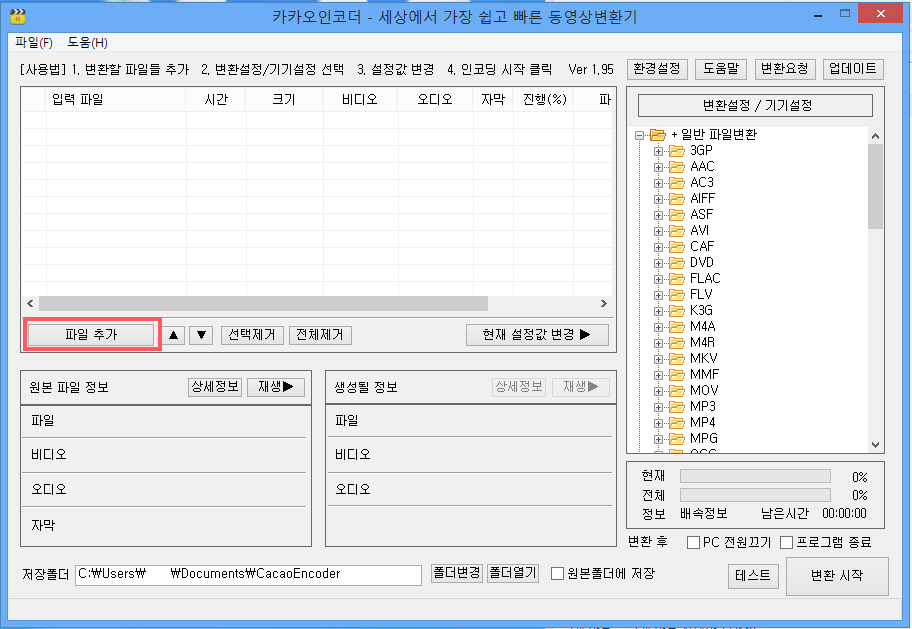Move the selected file down with ▼

(201, 335)
